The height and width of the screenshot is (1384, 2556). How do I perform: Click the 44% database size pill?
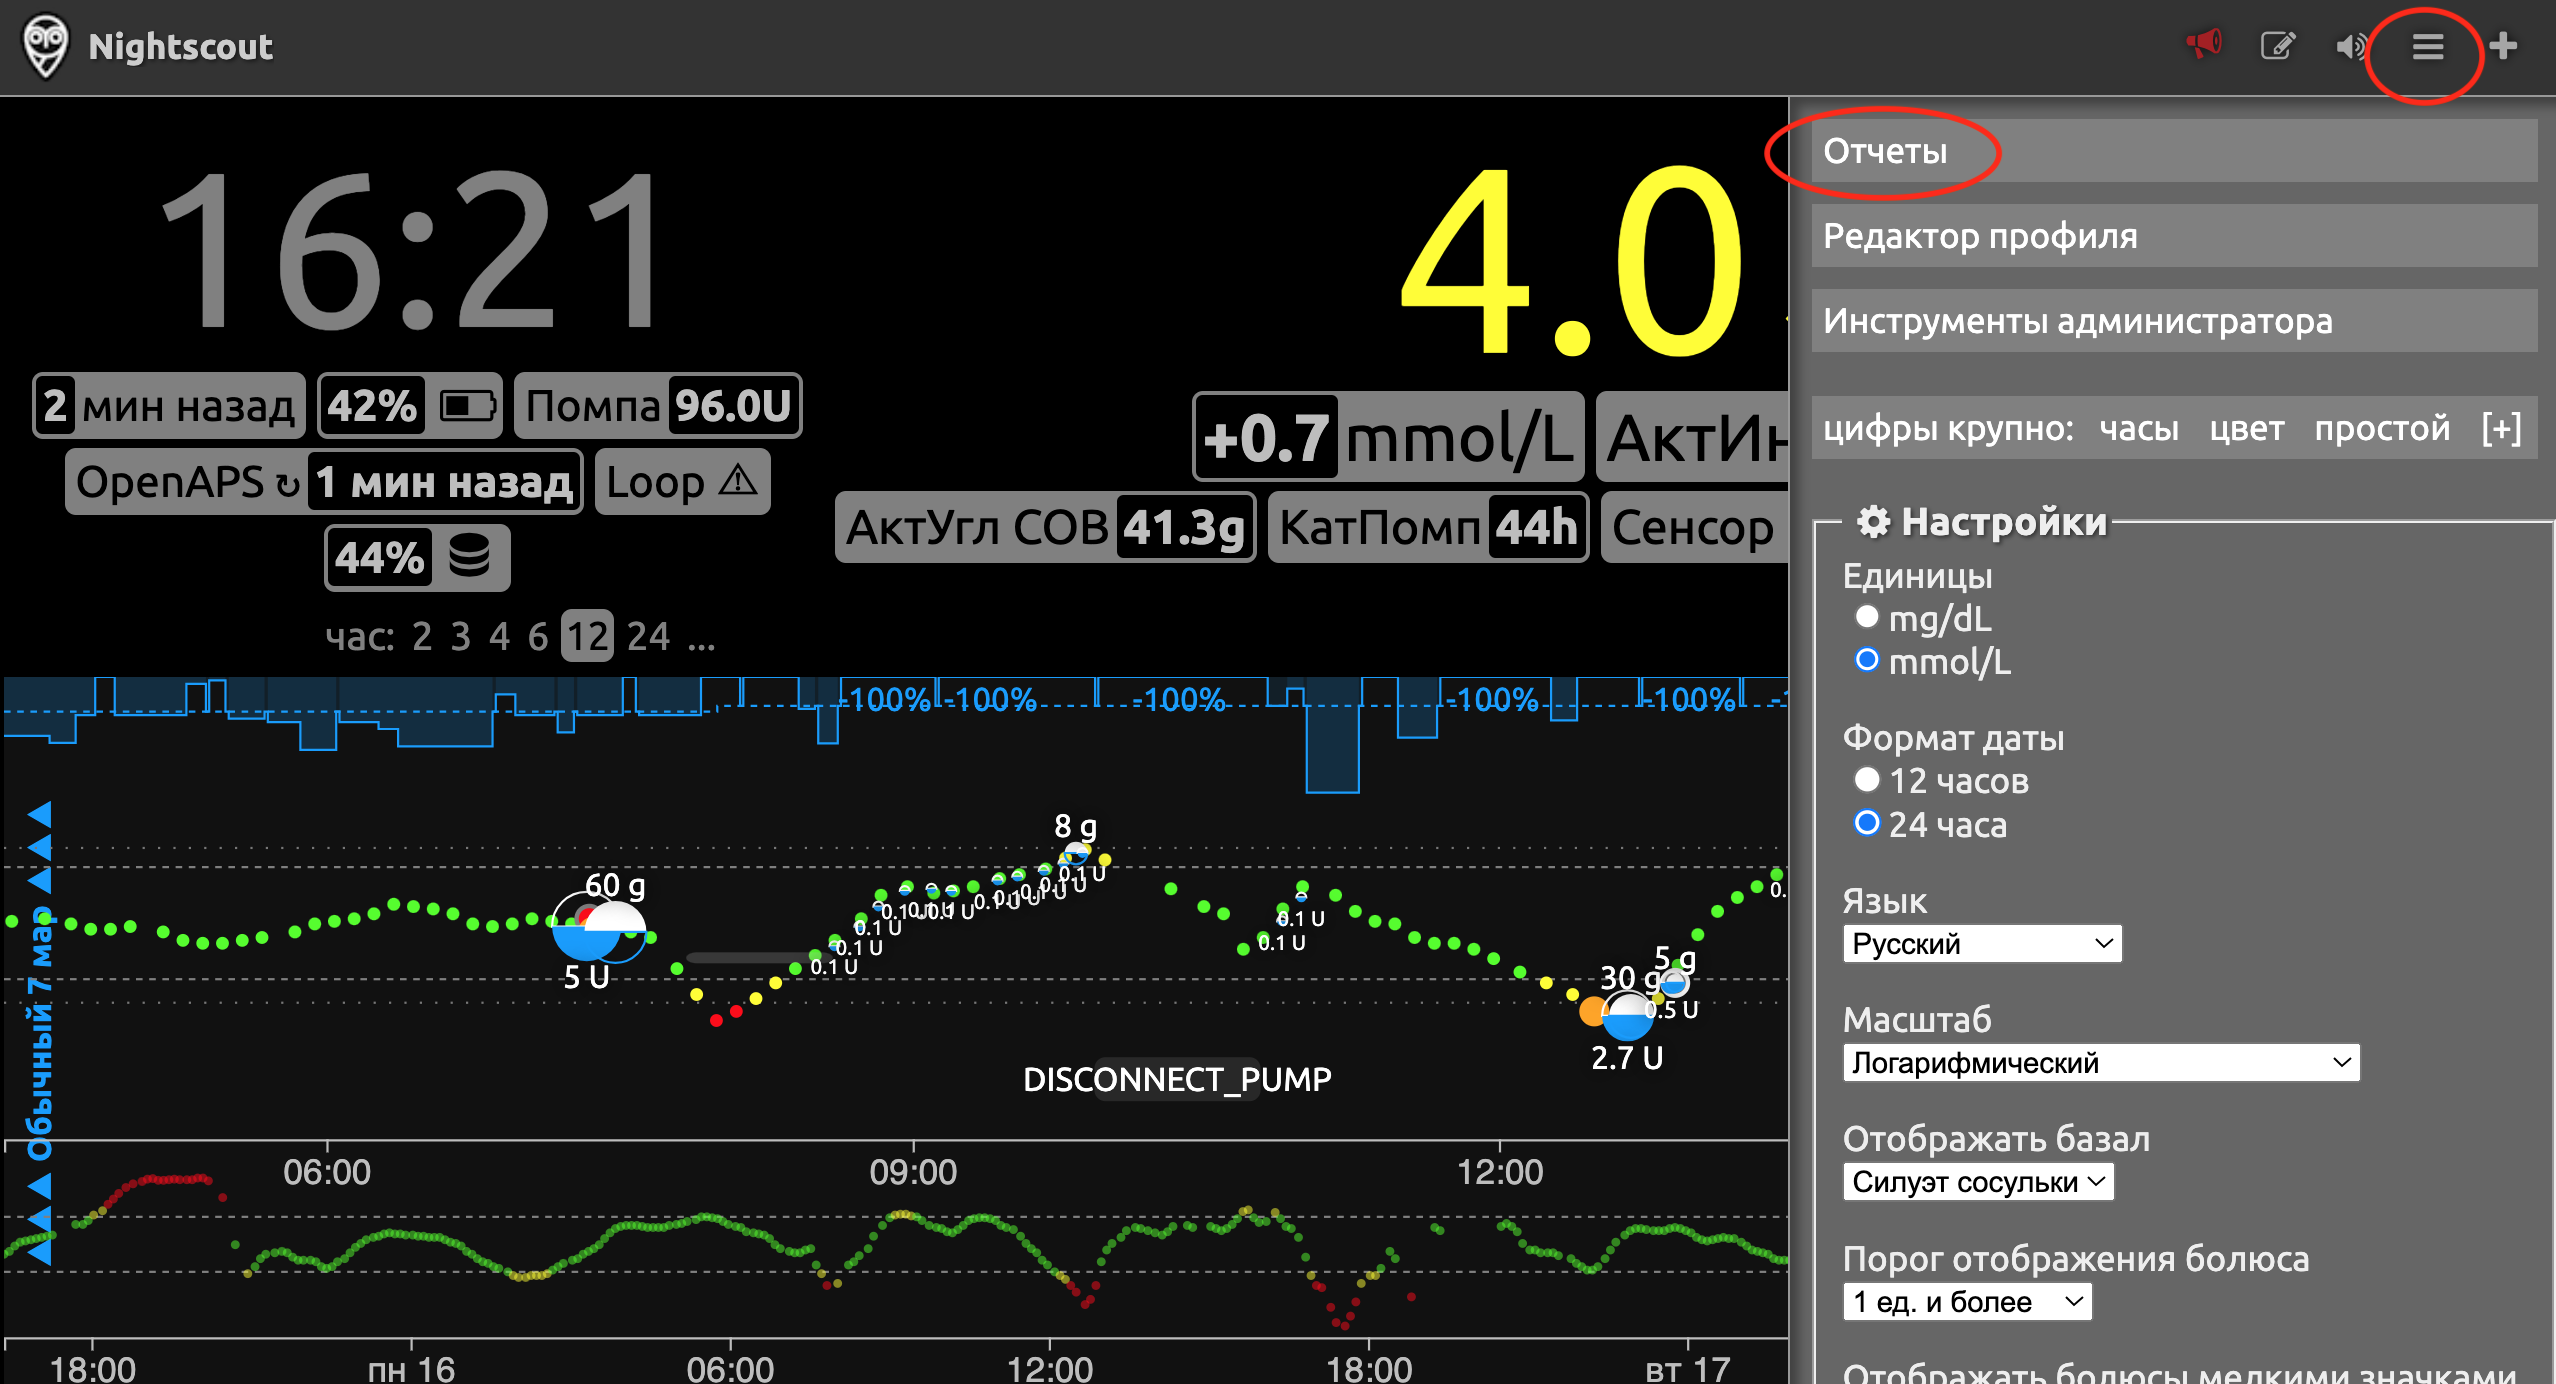pos(417,557)
